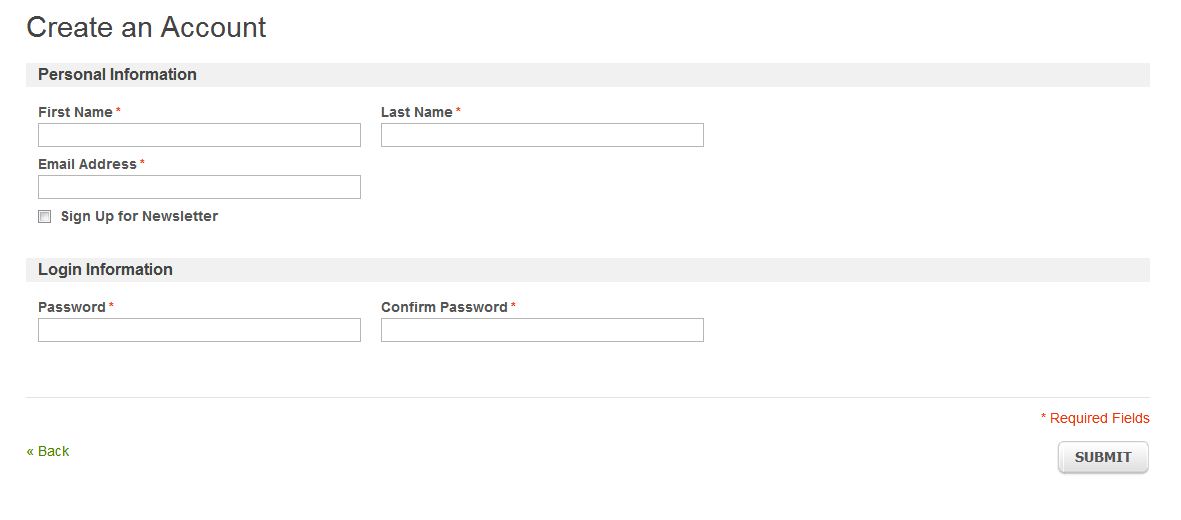The height and width of the screenshot is (520, 1181).
Task: Click the Confirm Password label
Action: (444, 307)
